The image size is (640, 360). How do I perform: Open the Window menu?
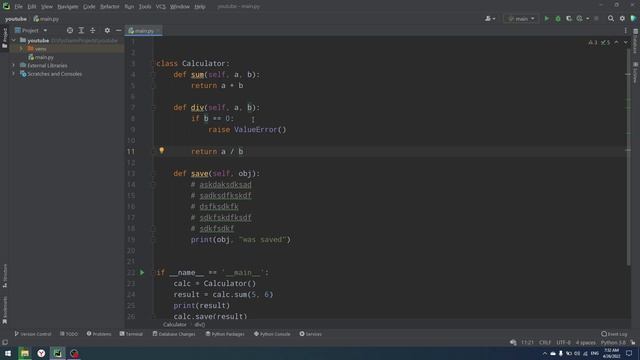click(x=180, y=7)
